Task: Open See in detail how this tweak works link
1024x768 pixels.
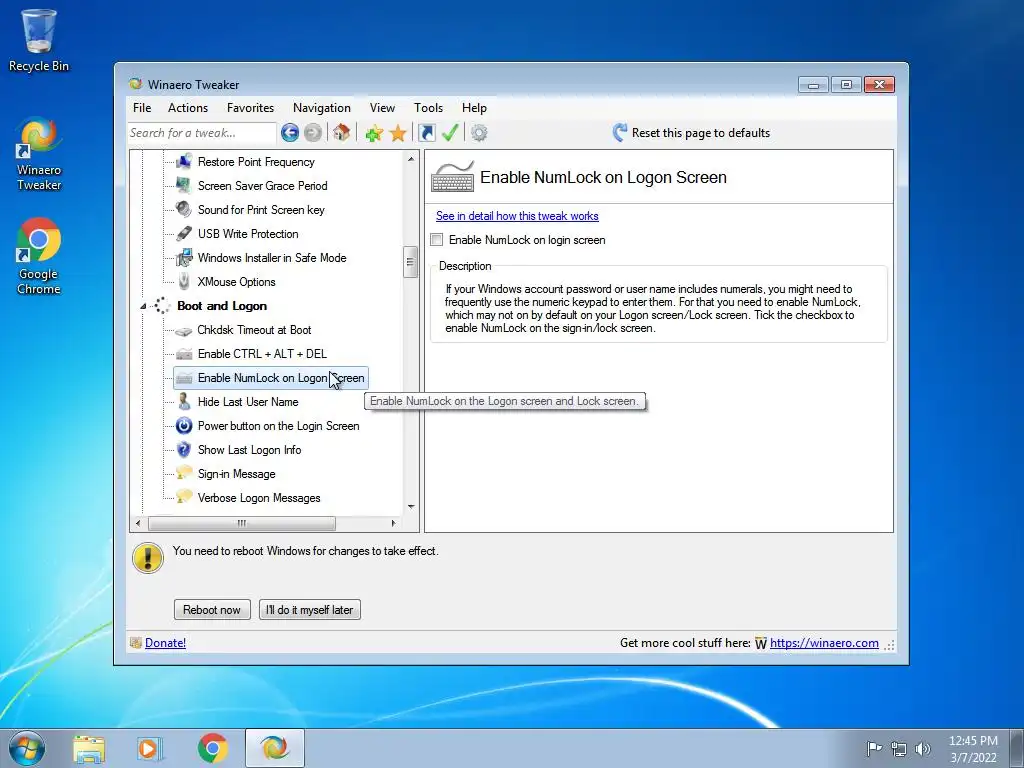Action: 517,216
